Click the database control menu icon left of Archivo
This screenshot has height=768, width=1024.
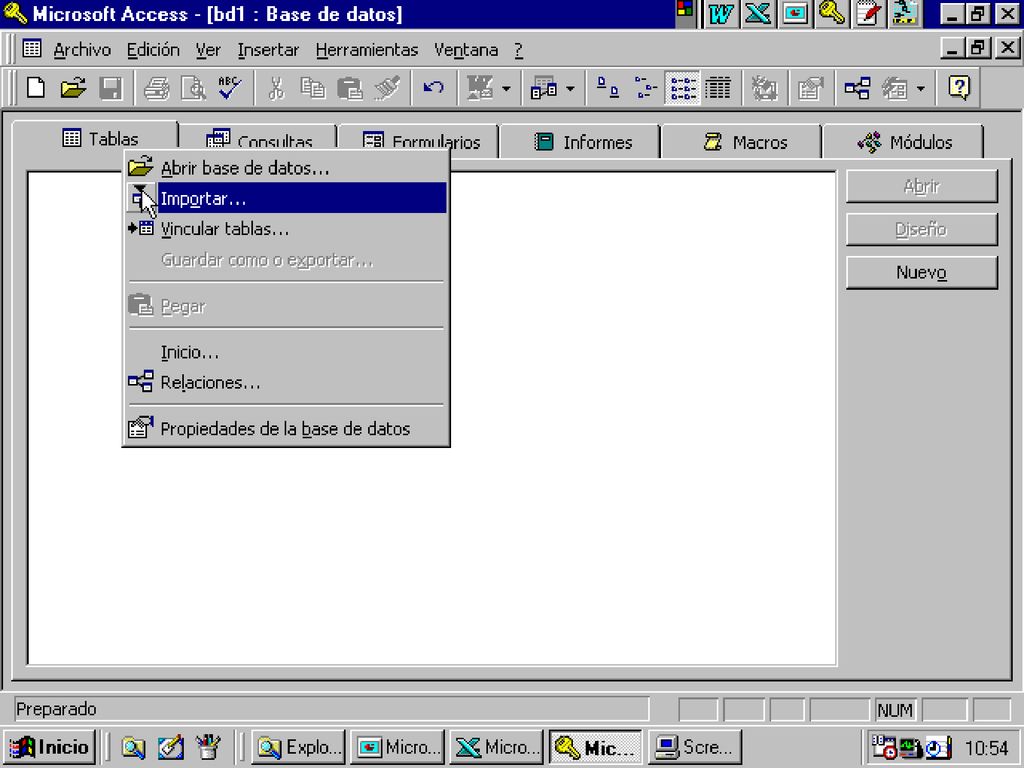click(31, 48)
